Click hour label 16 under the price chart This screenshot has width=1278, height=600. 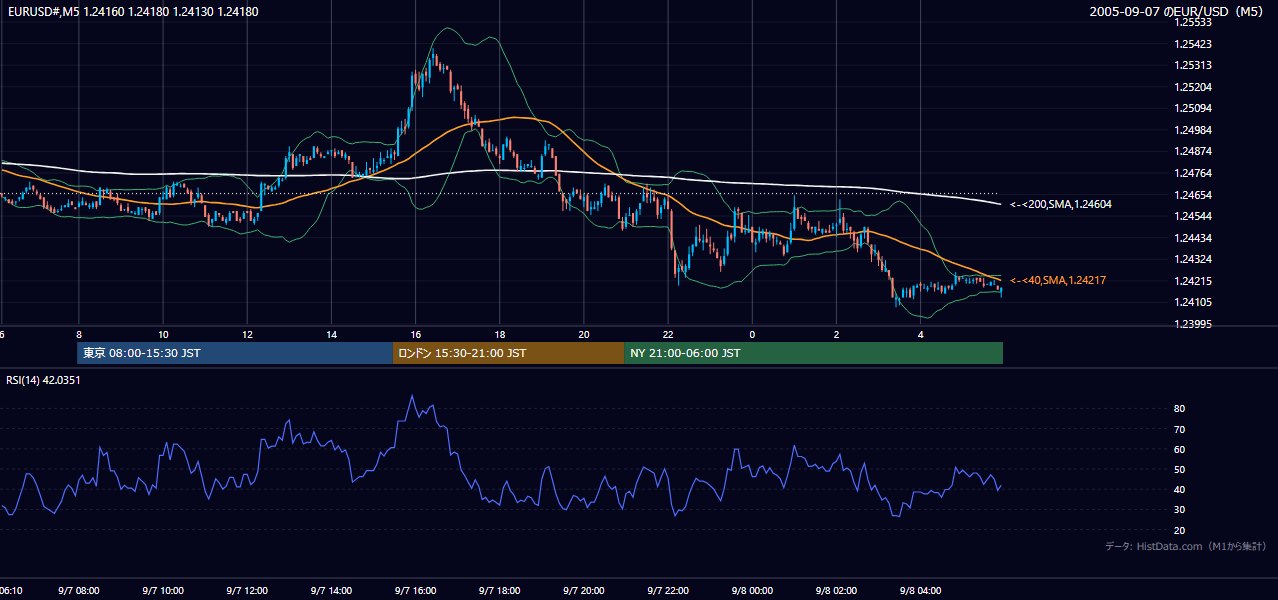tap(416, 334)
